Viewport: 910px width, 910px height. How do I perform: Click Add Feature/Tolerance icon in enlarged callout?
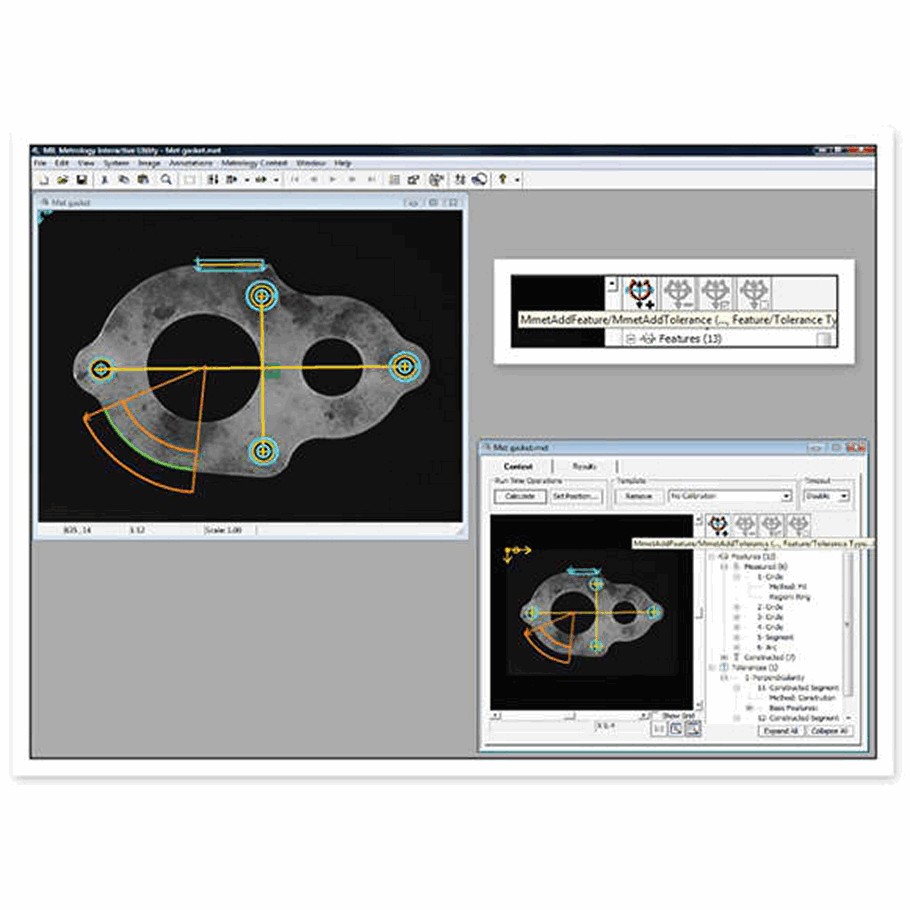point(639,292)
